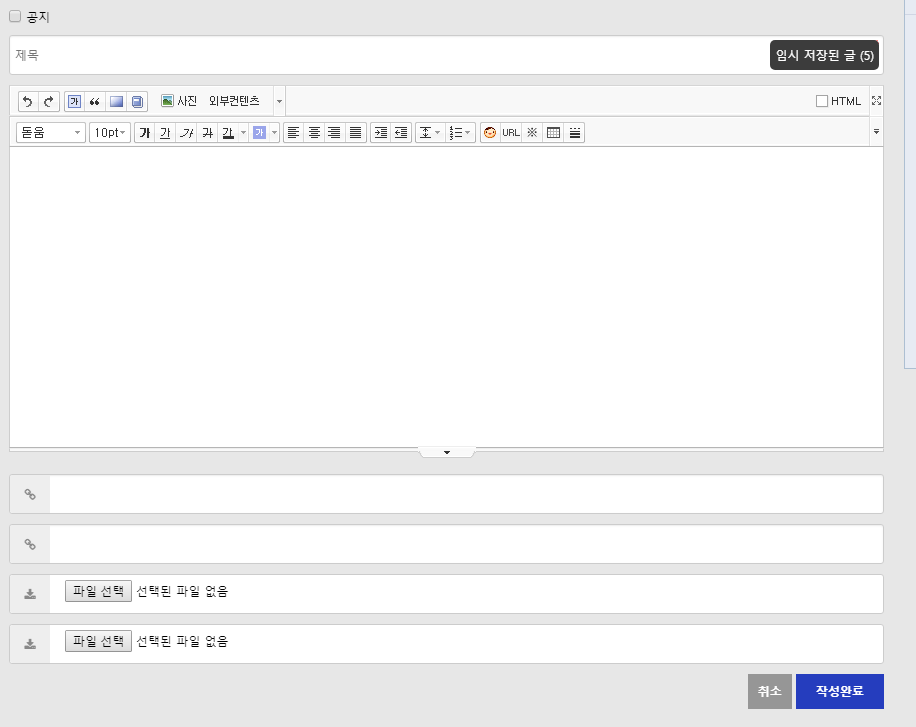Click the undo arrow icon

tap(27, 101)
